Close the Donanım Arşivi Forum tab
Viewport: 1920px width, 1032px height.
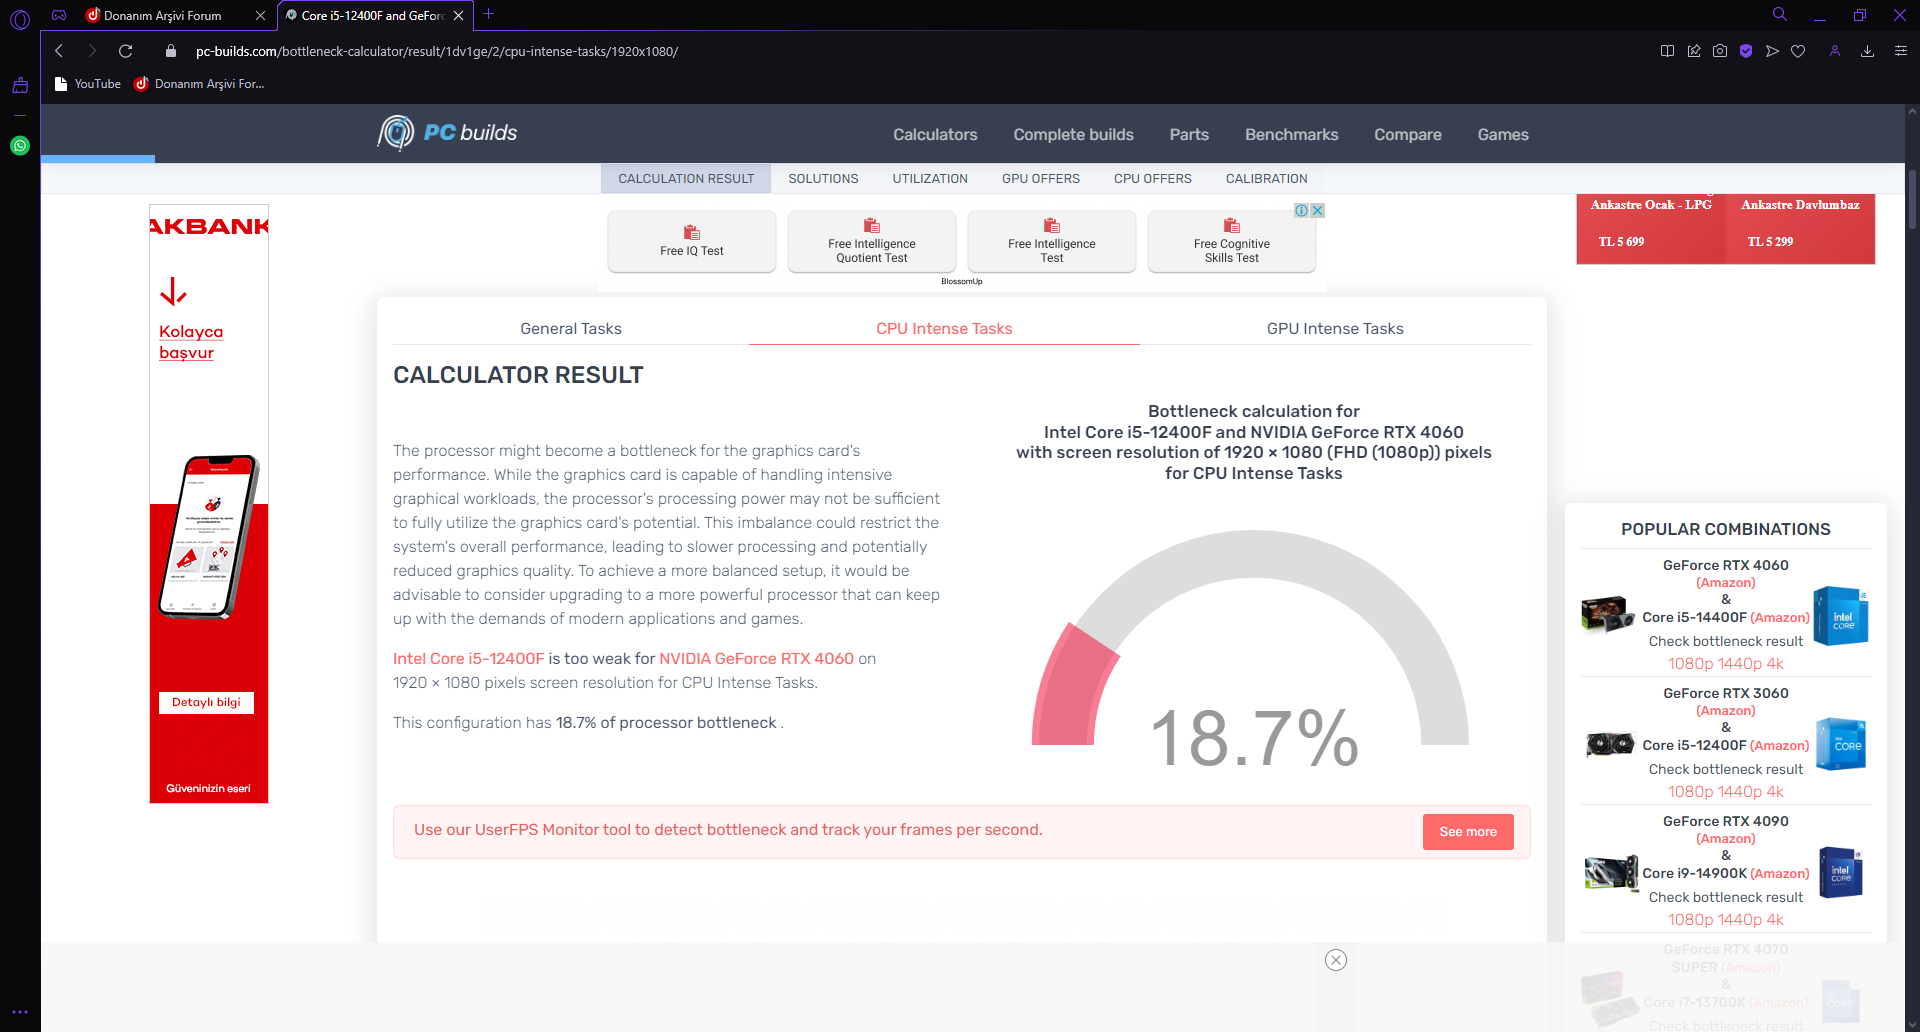tap(260, 16)
